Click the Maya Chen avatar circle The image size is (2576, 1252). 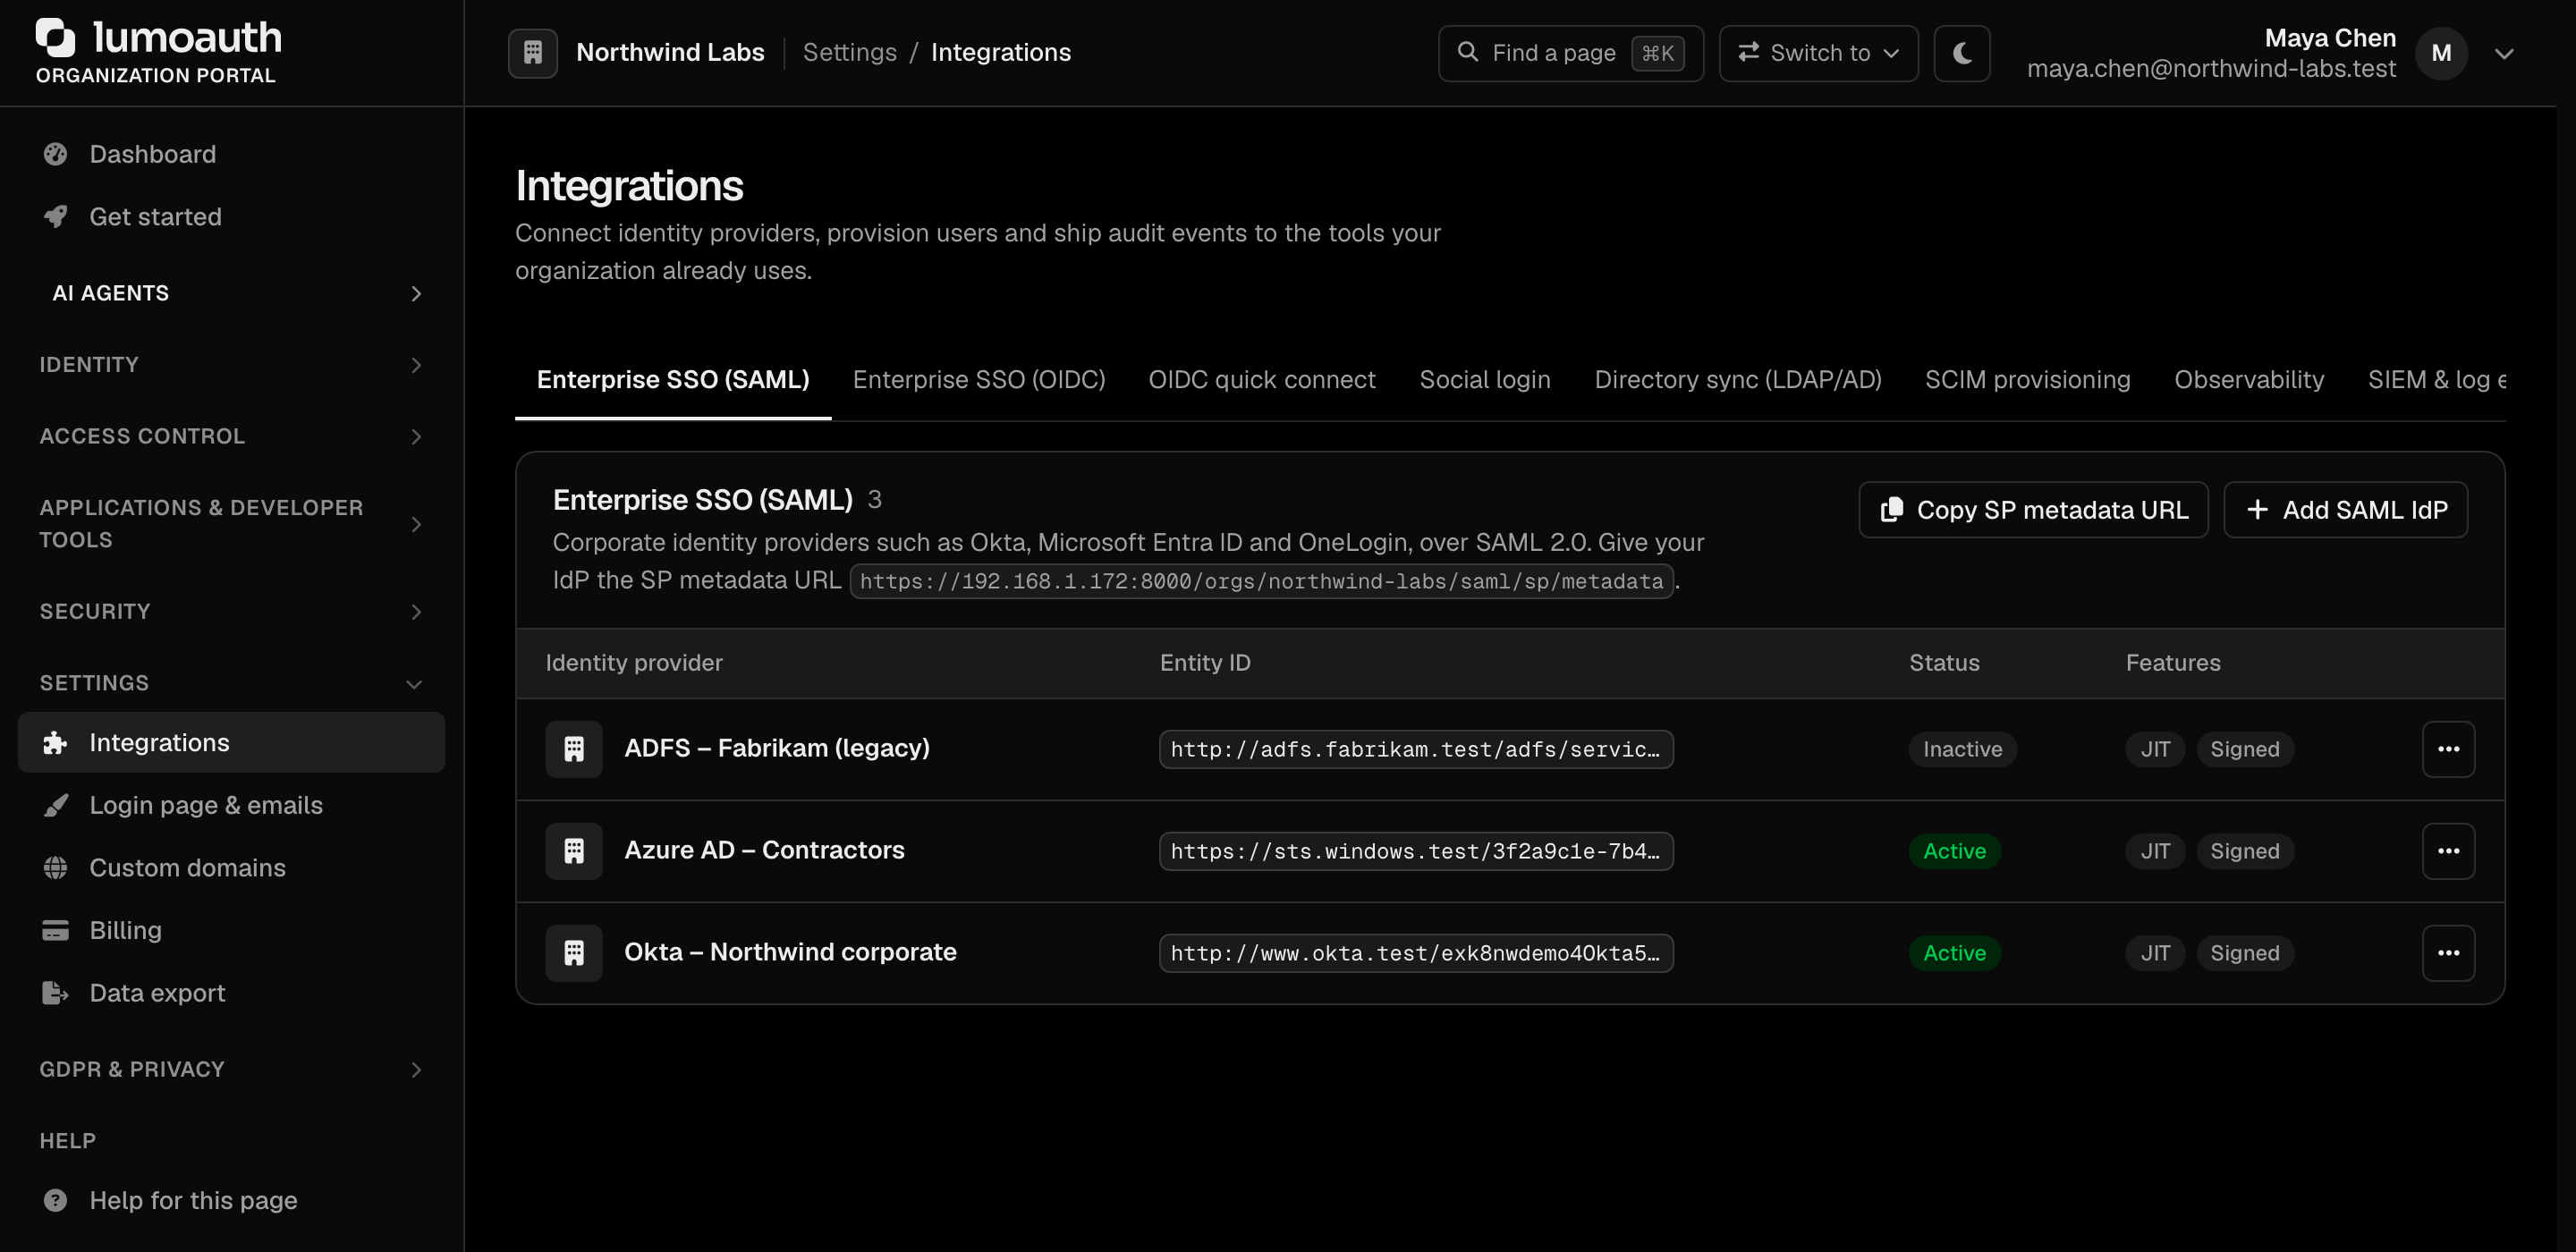pos(2440,53)
